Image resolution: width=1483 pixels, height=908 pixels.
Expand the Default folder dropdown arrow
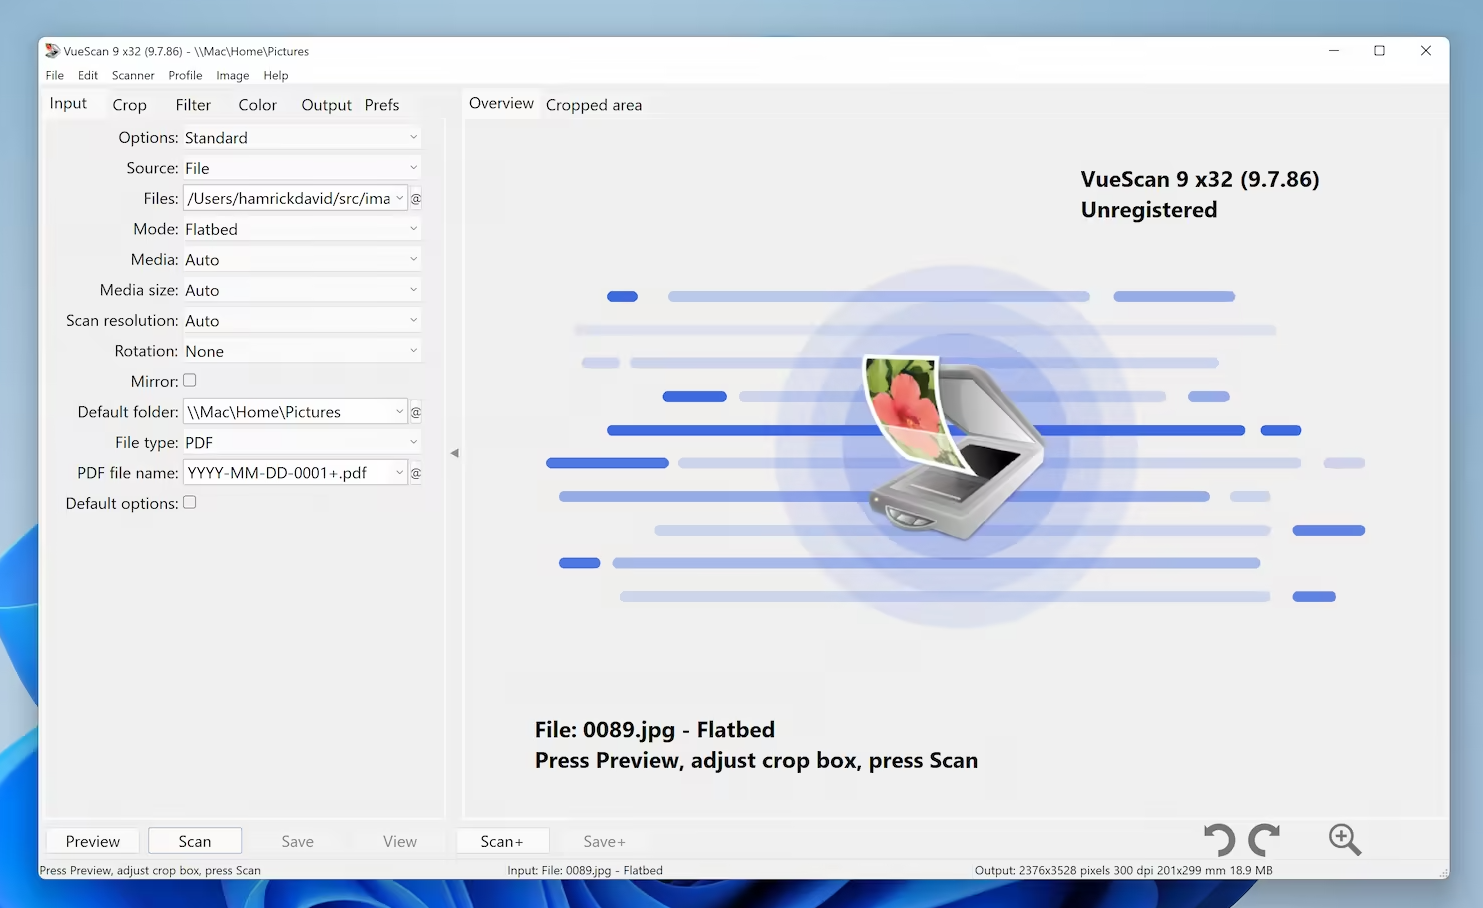399,412
